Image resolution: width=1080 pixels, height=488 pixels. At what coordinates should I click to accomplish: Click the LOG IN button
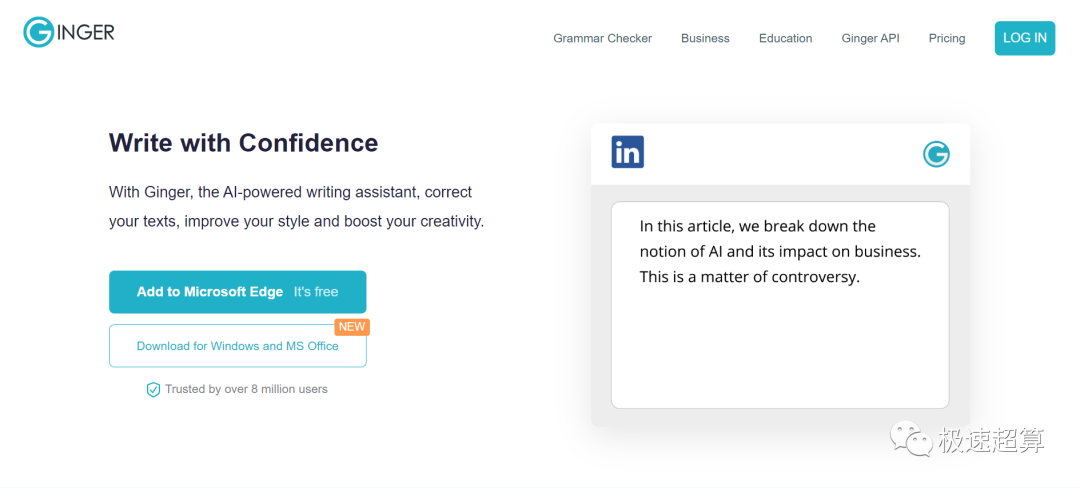[1025, 38]
